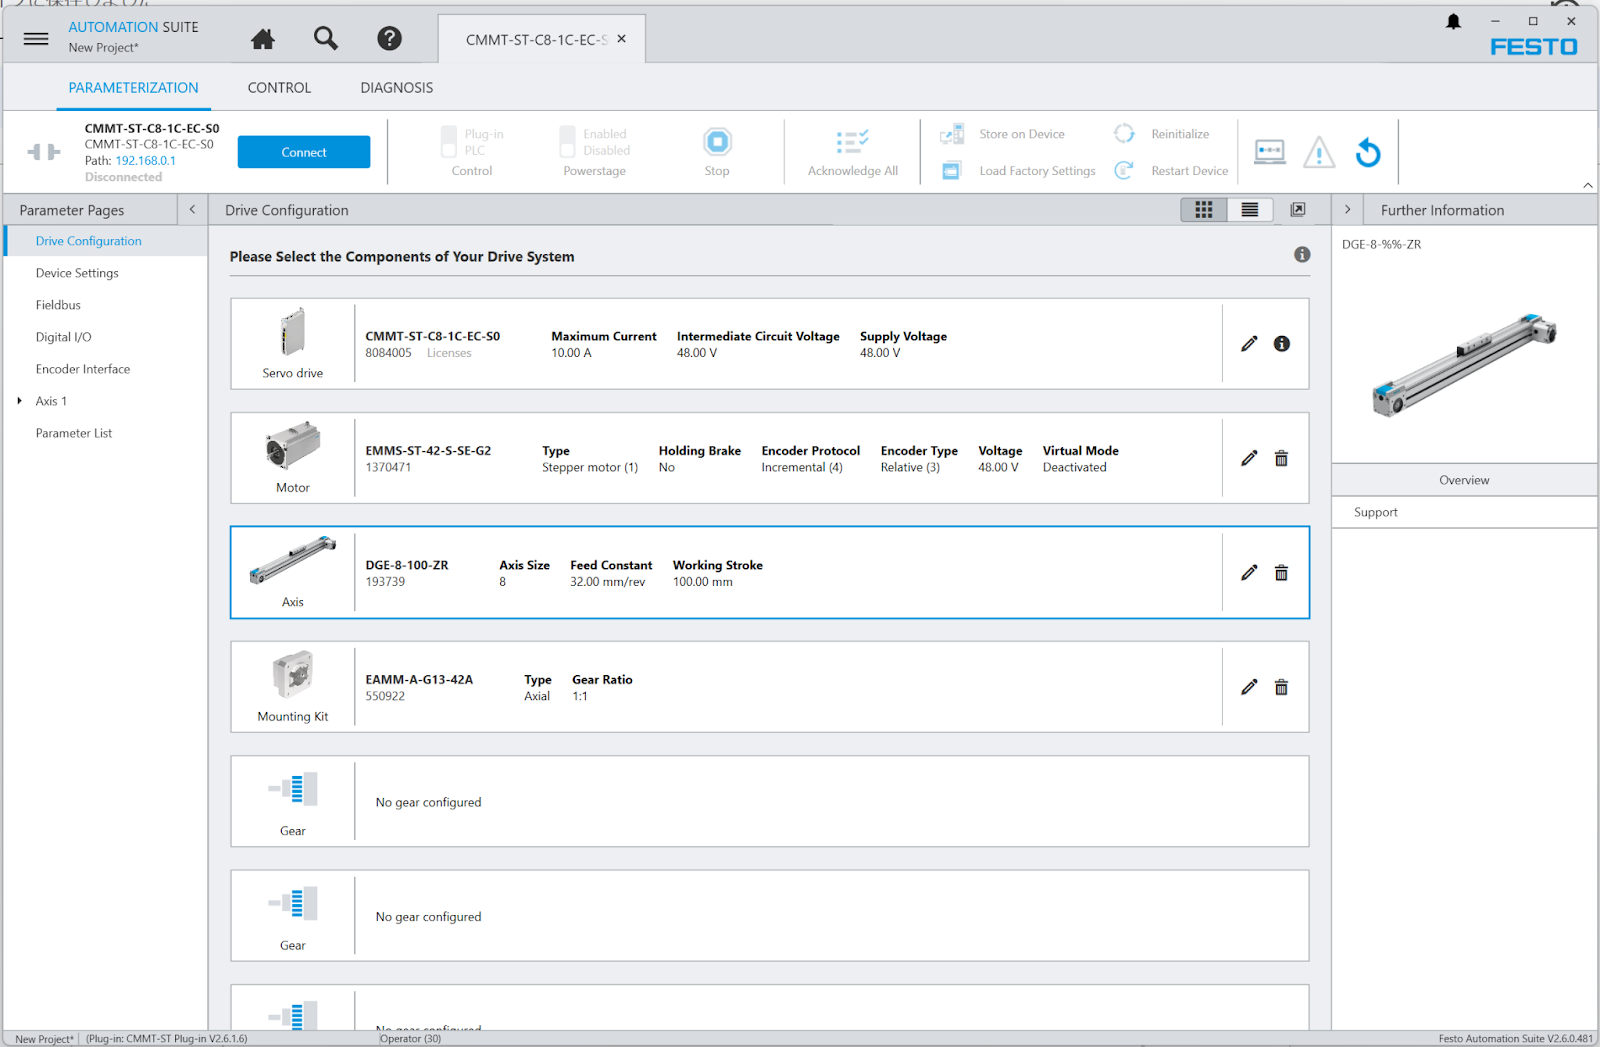Open the CONTROL tab
Image resolution: width=1600 pixels, height=1047 pixels.
click(x=279, y=88)
